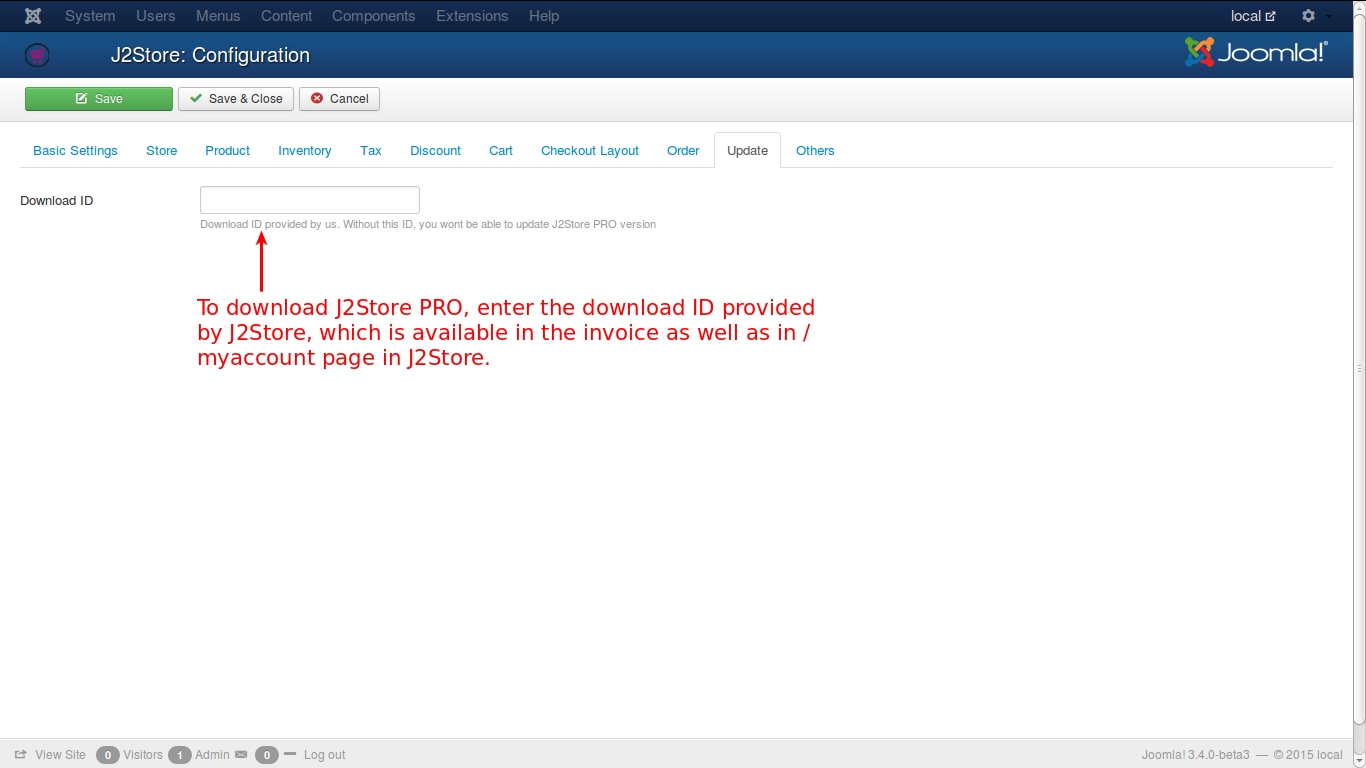Viewport: 1366px width, 768px height.
Task: Switch to the Product tab
Action: click(228, 151)
